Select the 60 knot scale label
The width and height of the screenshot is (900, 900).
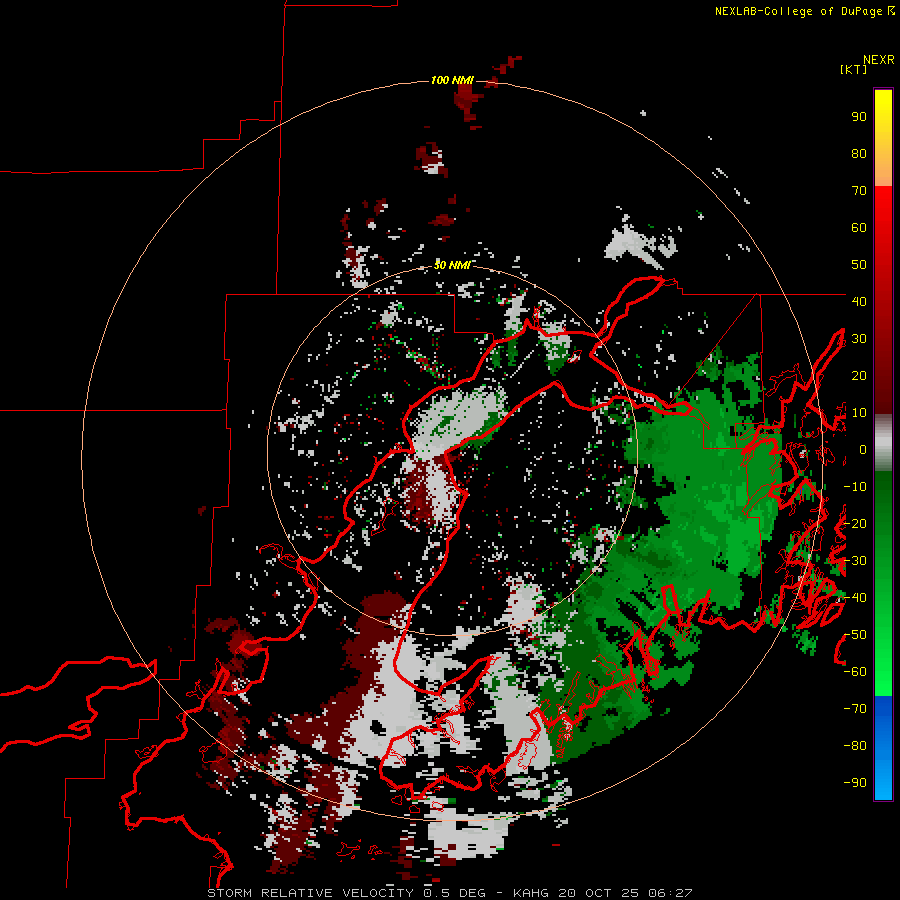[859, 228]
